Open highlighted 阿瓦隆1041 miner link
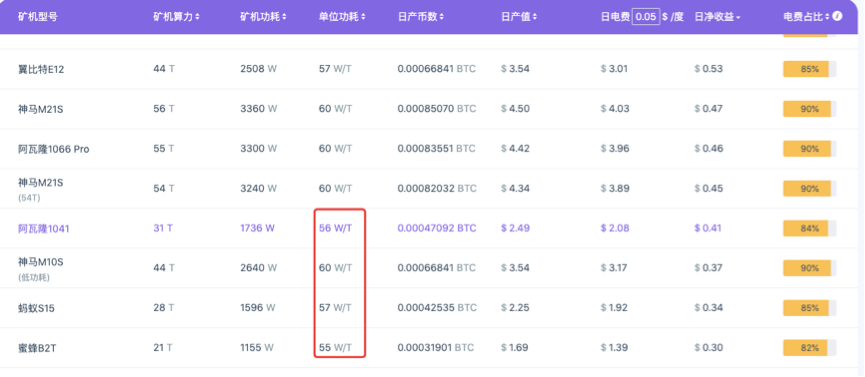865x377 pixels. (x=44, y=229)
